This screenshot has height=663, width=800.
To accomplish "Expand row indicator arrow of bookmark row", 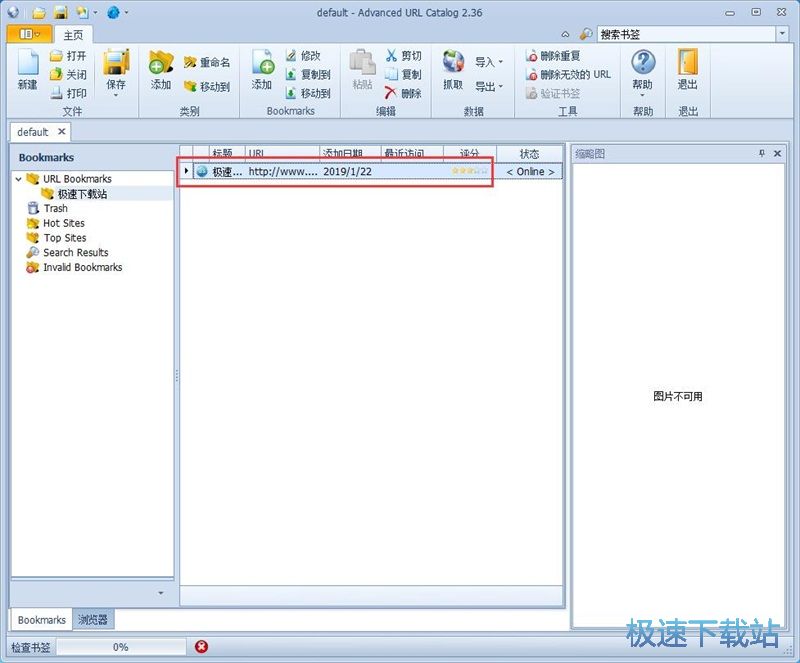I will point(186,171).
